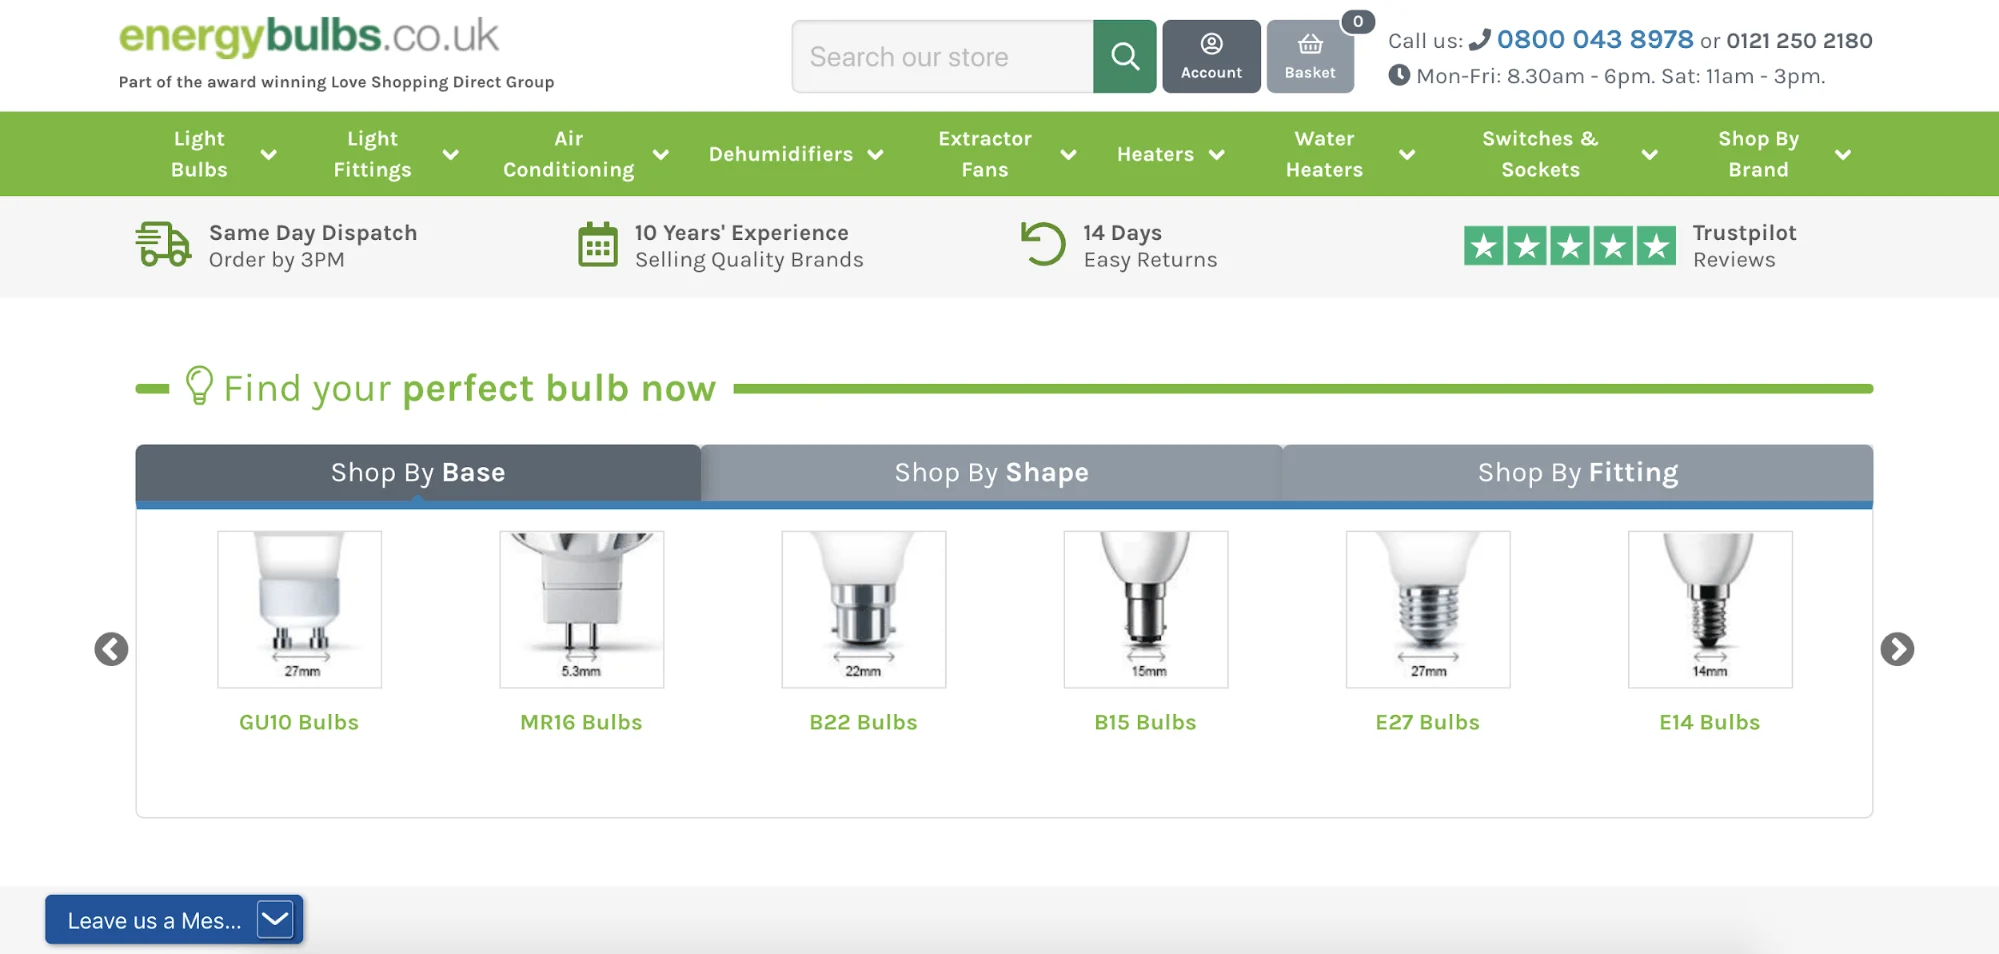
Task: Open the shopping Basket
Action: click(x=1310, y=57)
